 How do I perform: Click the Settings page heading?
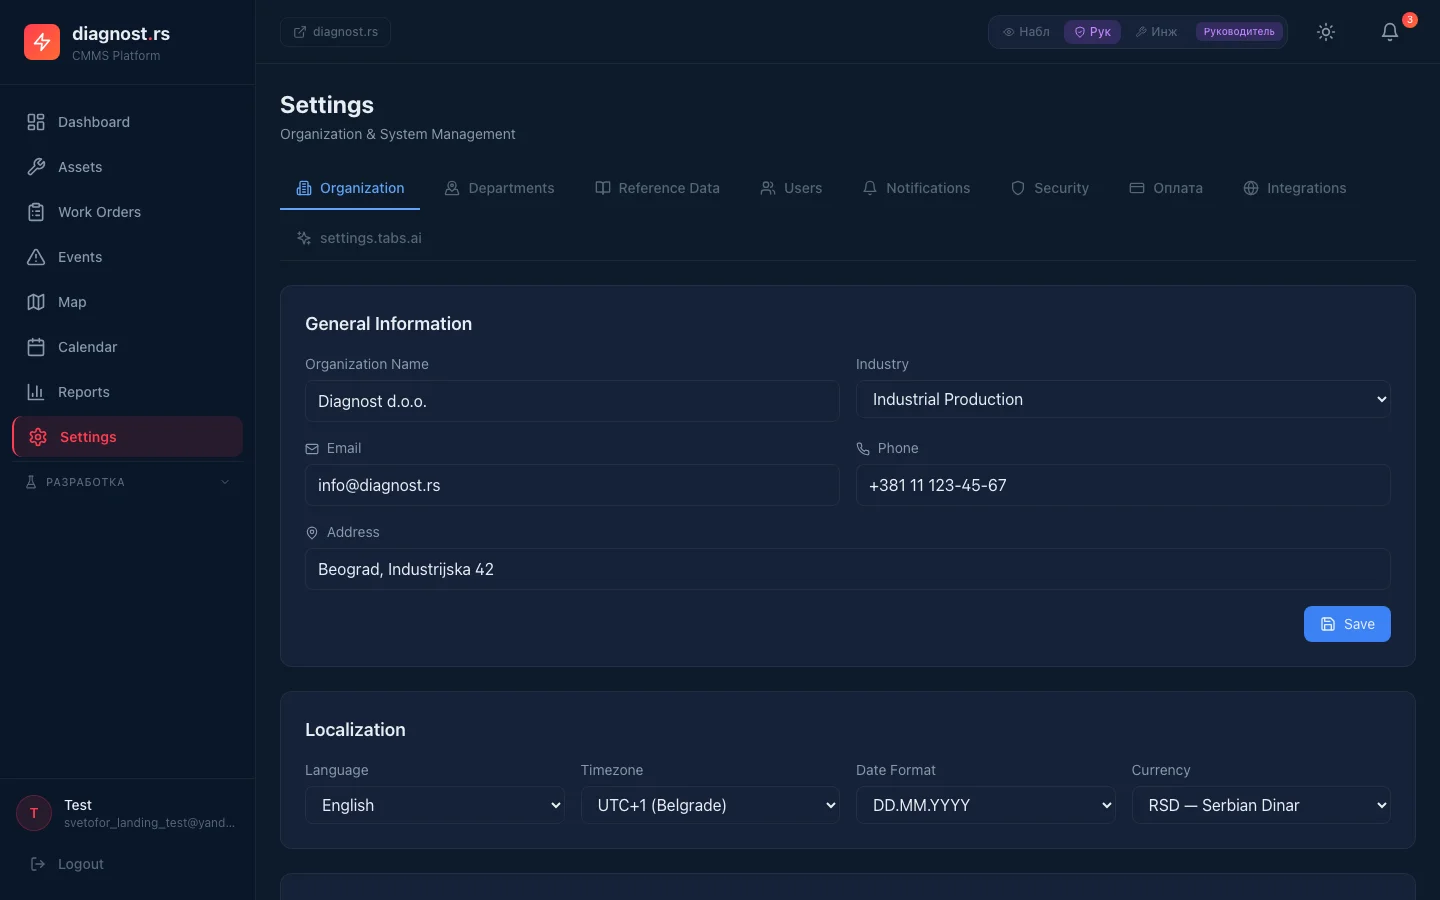click(x=327, y=105)
